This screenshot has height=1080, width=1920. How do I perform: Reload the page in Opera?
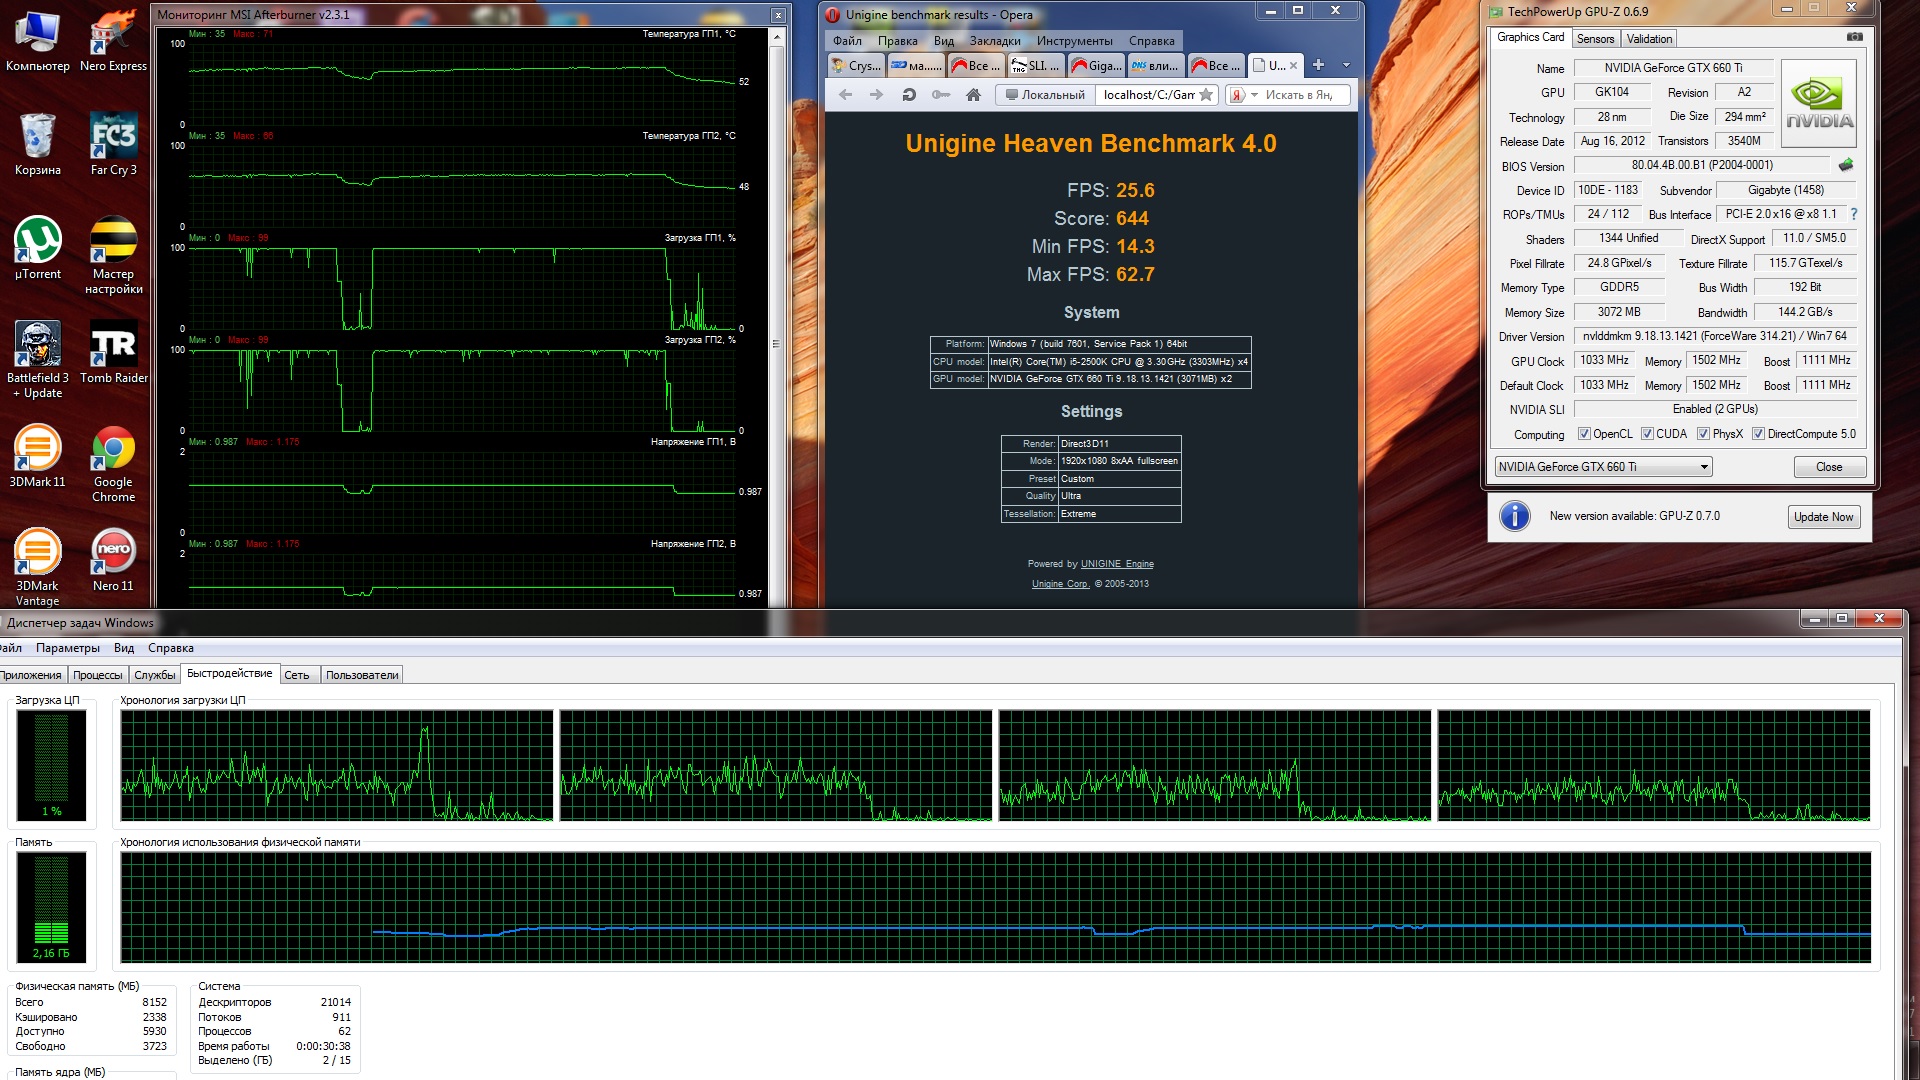point(908,95)
